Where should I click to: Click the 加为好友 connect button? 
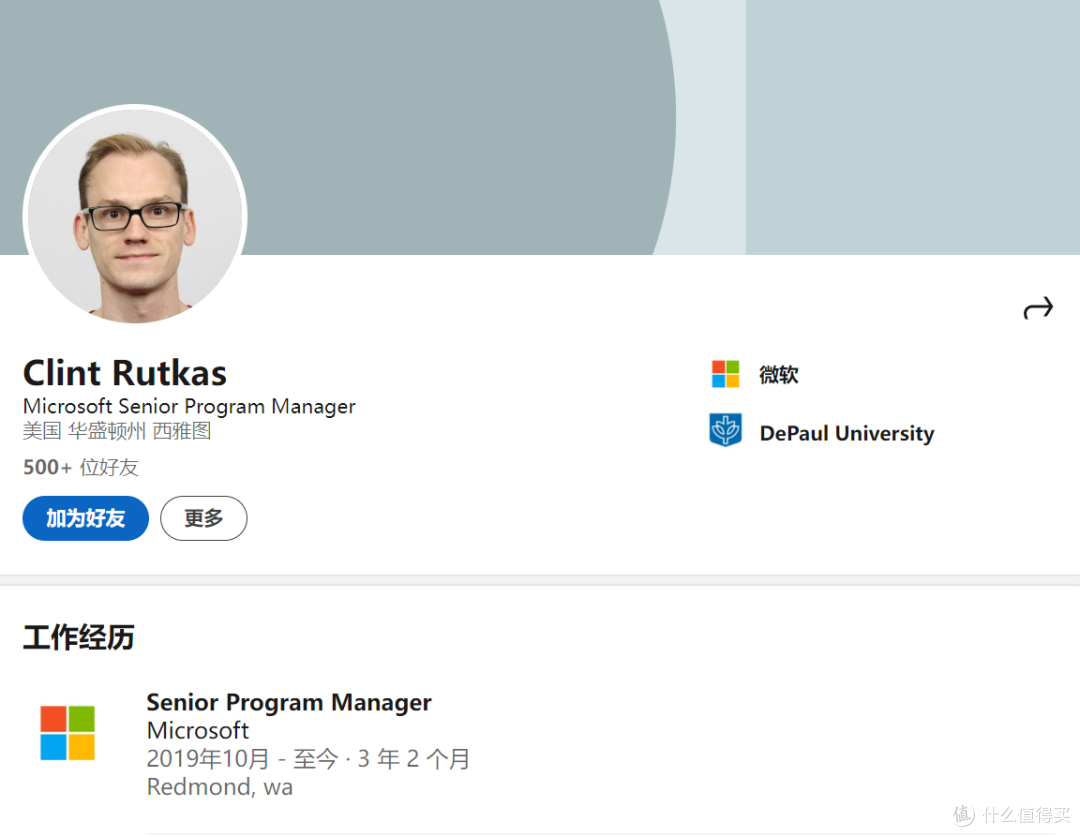click(x=85, y=518)
